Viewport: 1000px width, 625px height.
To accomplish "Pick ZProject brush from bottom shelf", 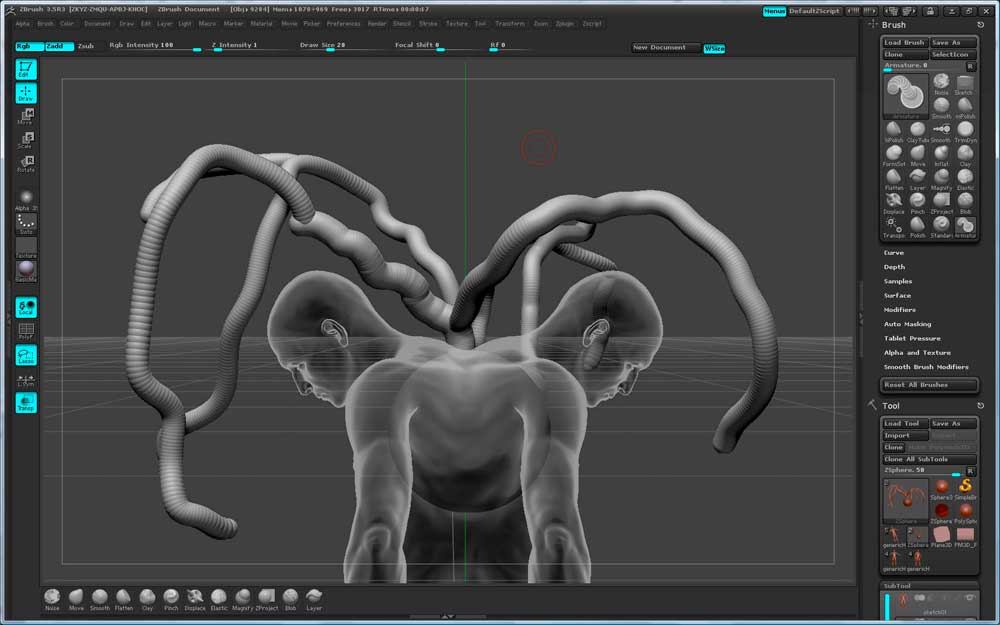I will (267, 599).
